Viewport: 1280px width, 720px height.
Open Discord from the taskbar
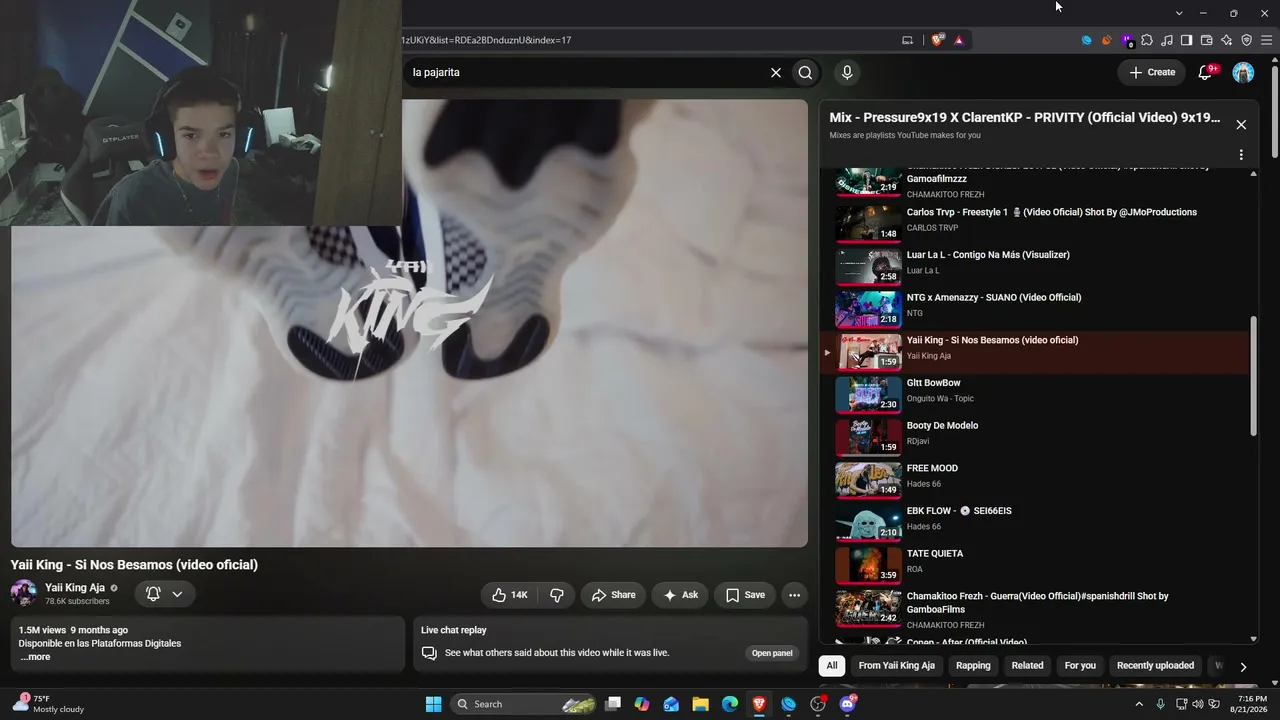click(848, 704)
